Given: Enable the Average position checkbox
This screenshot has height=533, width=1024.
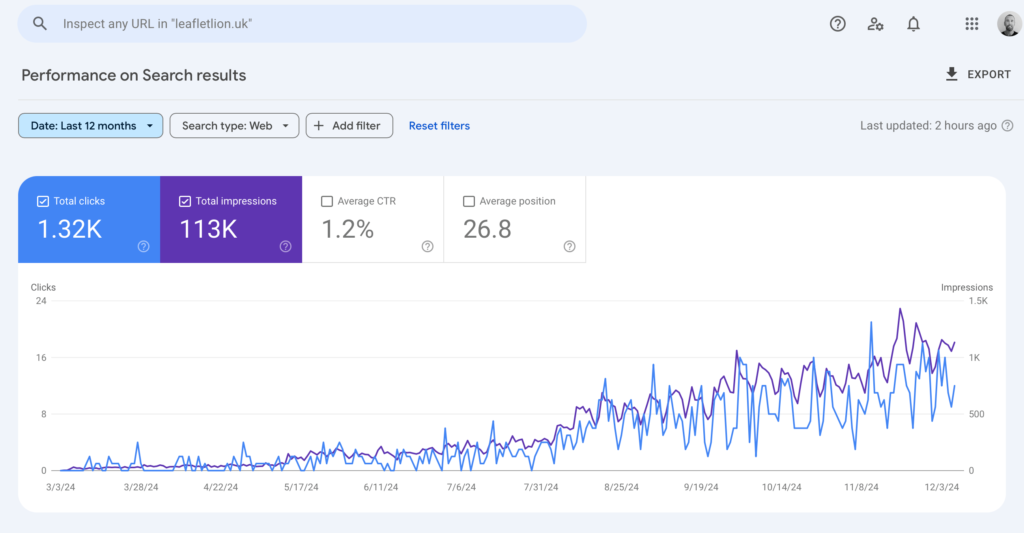Looking at the screenshot, I should [x=468, y=201].
